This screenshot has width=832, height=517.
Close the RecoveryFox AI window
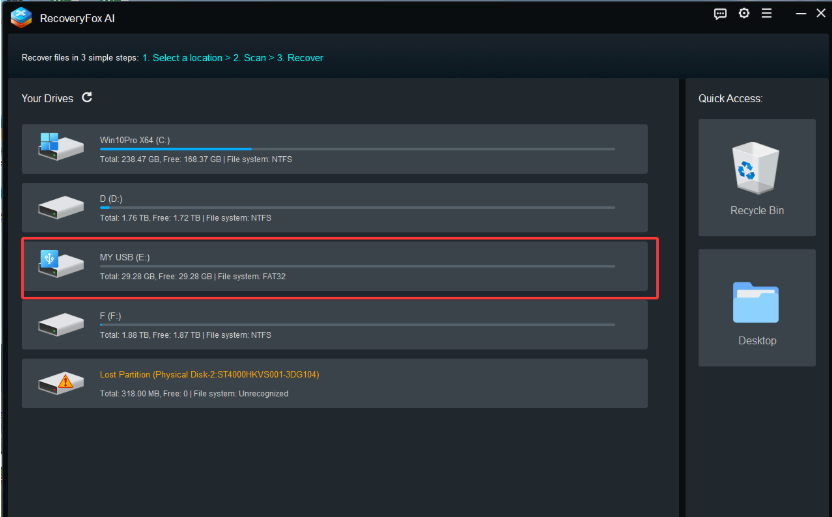[821, 13]
